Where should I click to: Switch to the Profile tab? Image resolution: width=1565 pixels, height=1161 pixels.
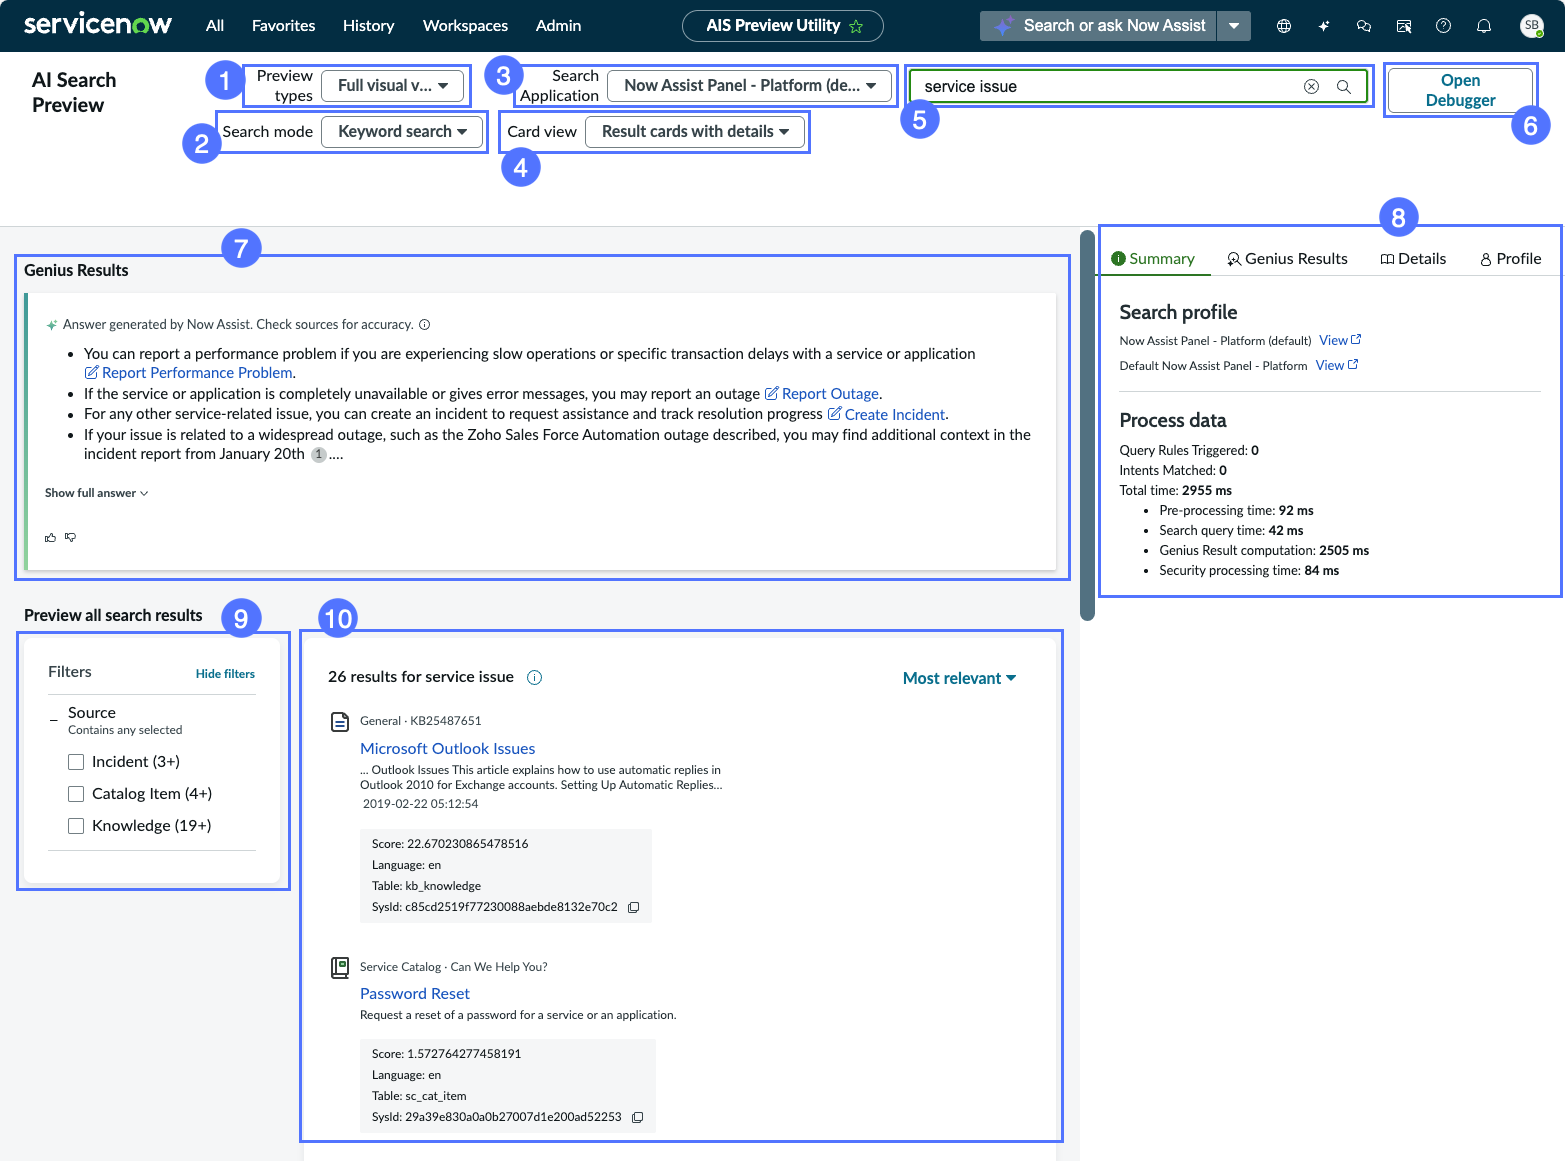click(1510, 259)
